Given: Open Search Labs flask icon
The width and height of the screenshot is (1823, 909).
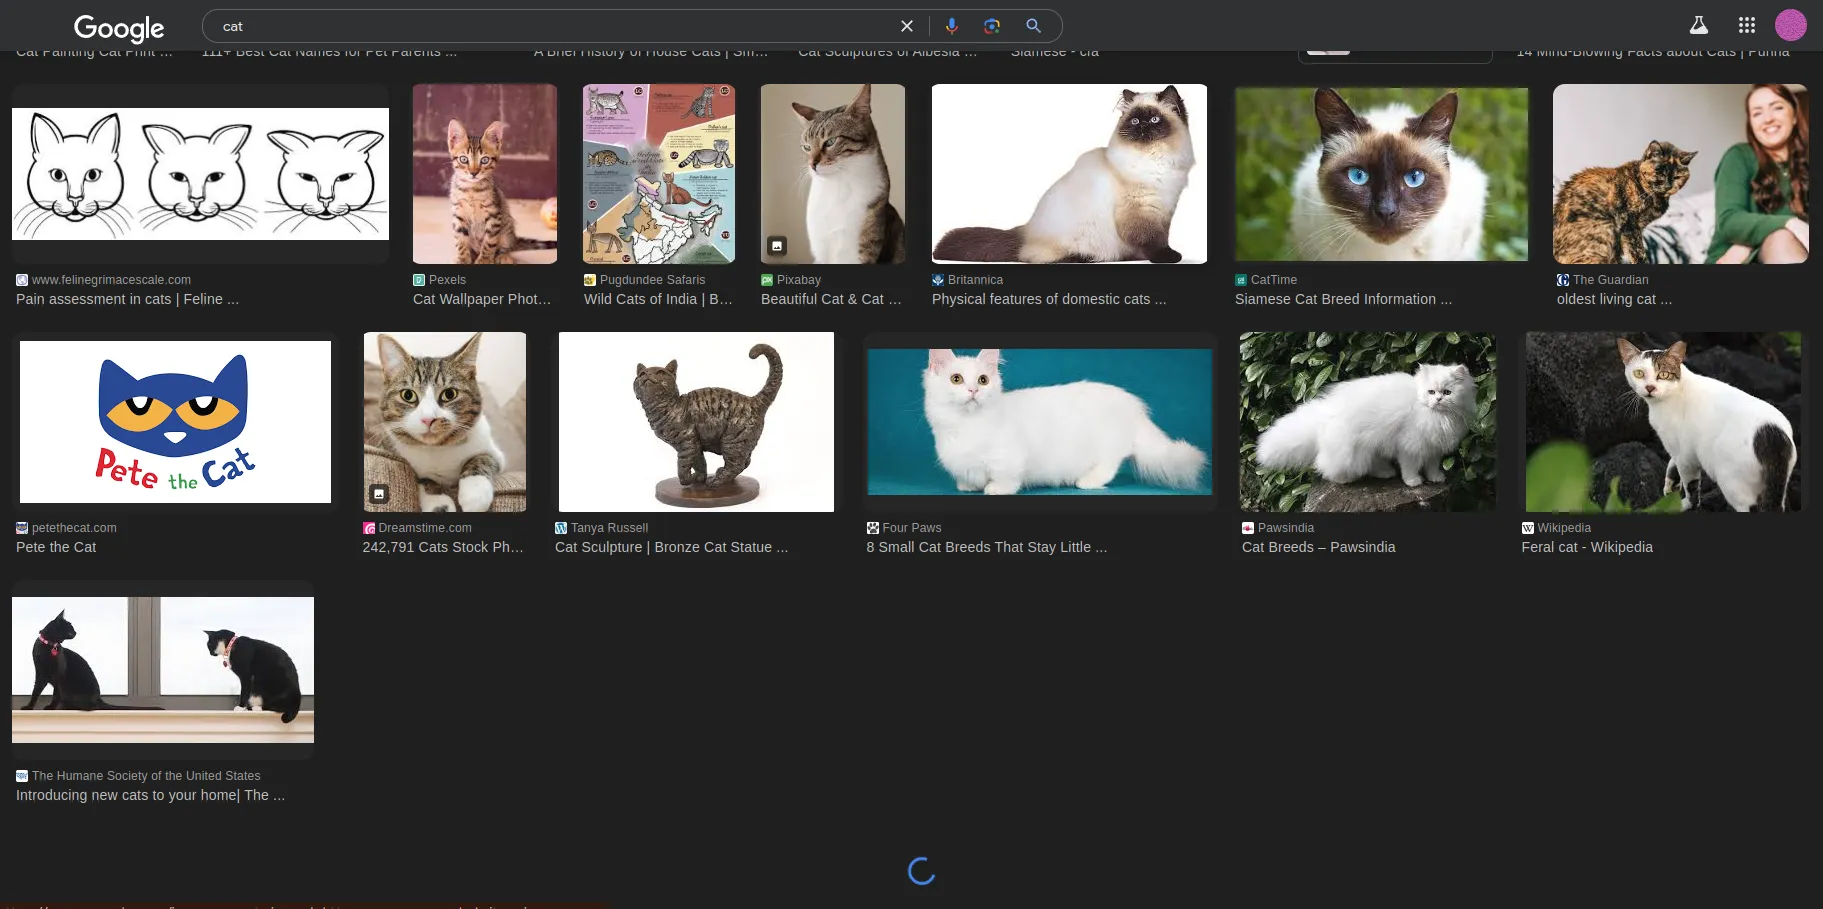Looking at the screenshot, I should [x=1698, y=26].
